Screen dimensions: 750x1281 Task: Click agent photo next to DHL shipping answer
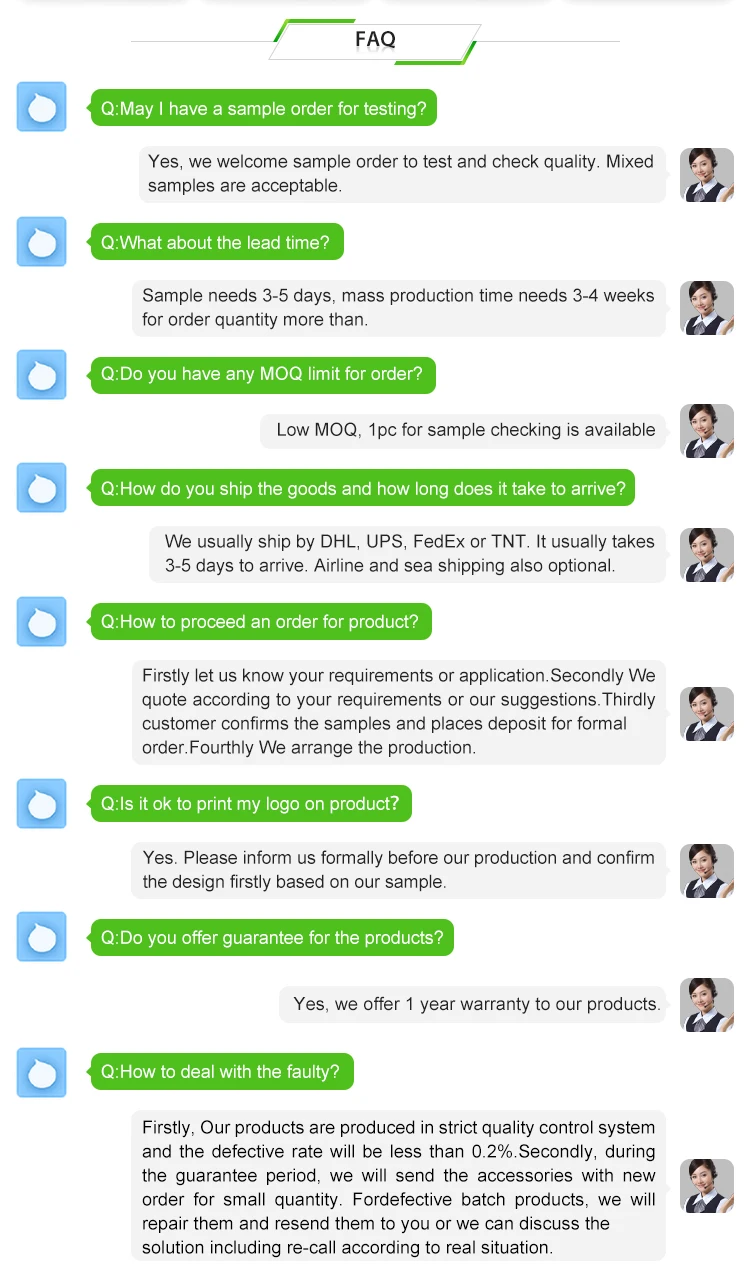[707, 554]
